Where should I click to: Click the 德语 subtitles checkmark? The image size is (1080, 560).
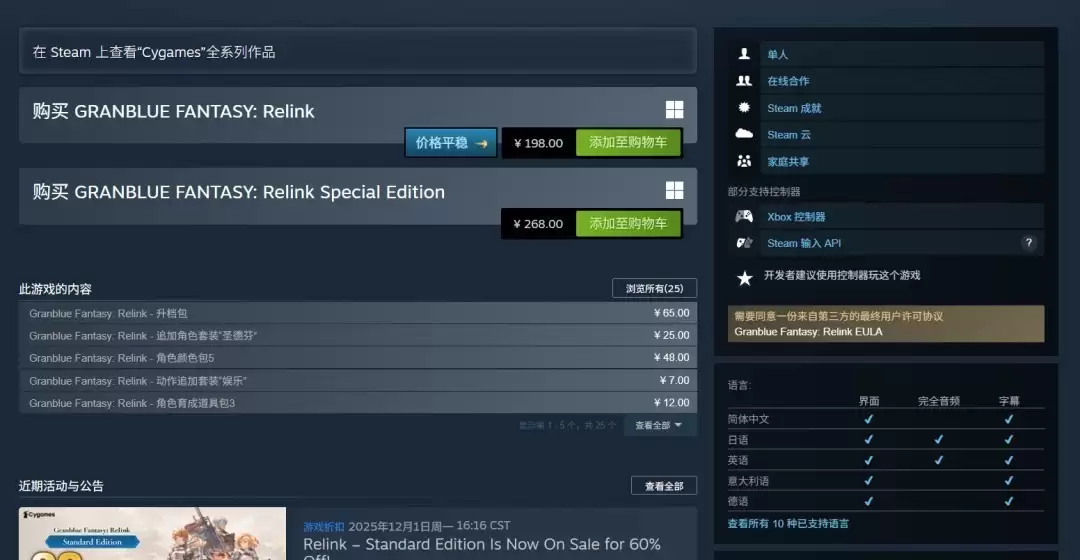tap(1008, 501)
